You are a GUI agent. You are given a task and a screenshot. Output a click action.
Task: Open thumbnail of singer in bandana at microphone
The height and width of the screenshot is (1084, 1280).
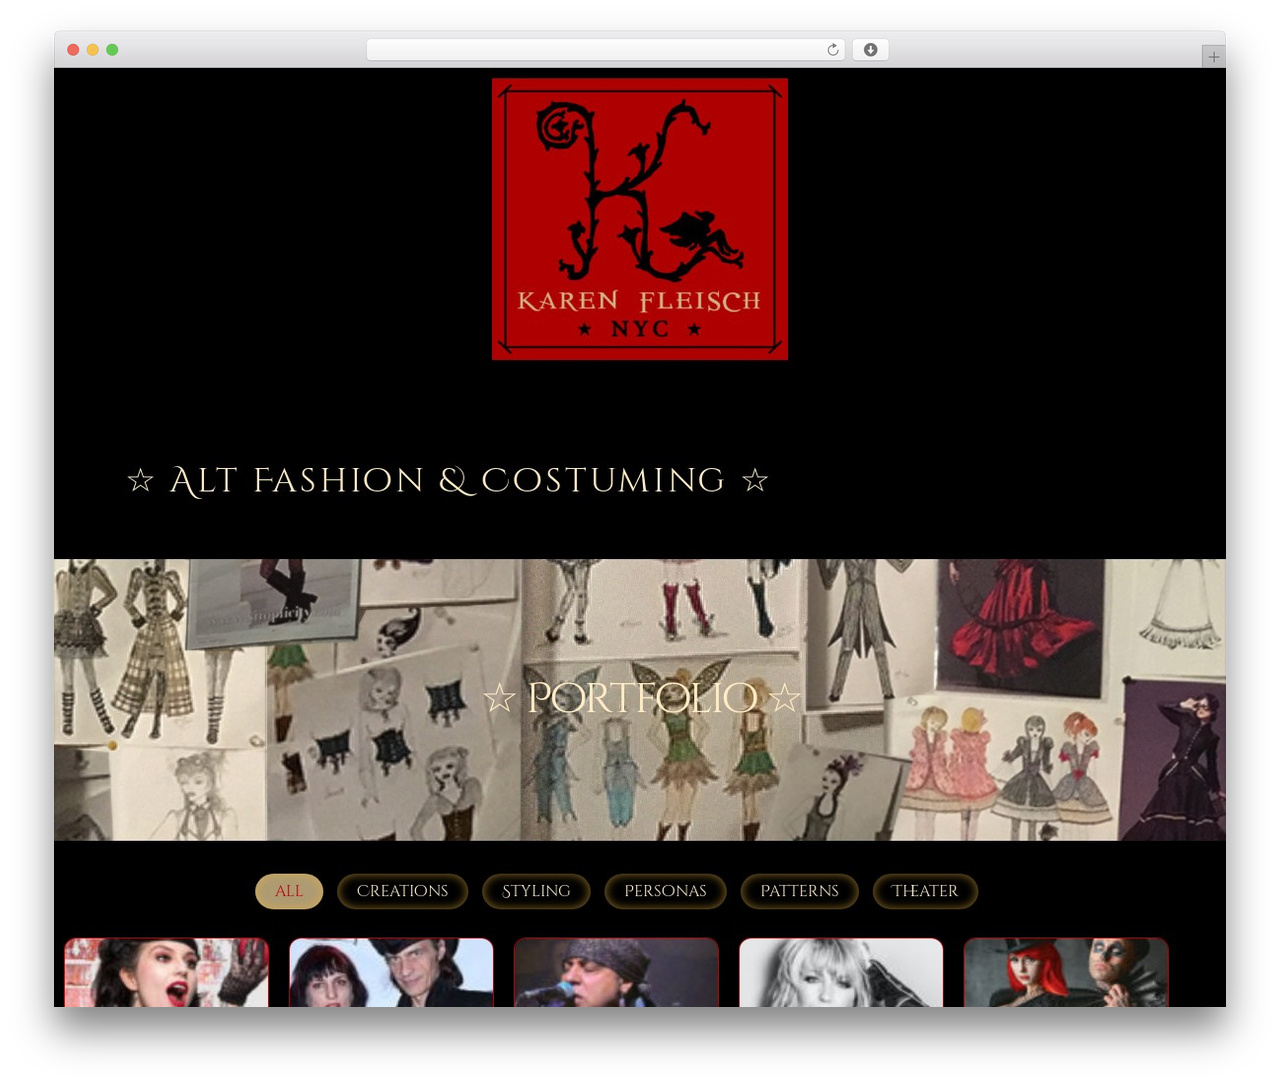coord(616,972)
